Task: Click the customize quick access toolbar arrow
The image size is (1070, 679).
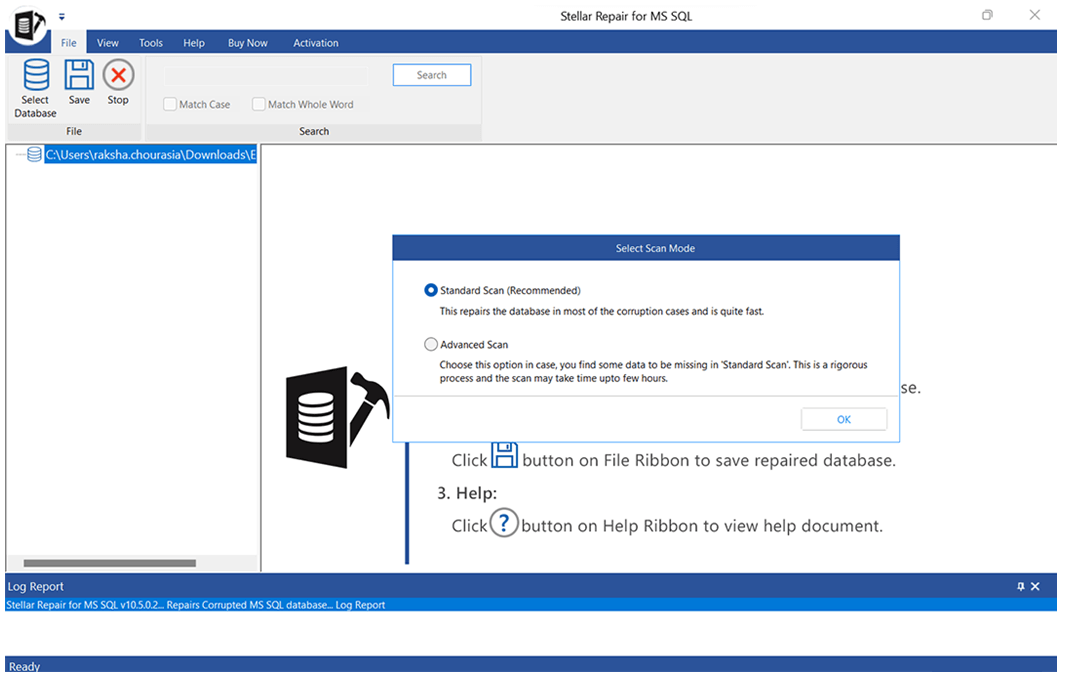Action: (62, 16)
